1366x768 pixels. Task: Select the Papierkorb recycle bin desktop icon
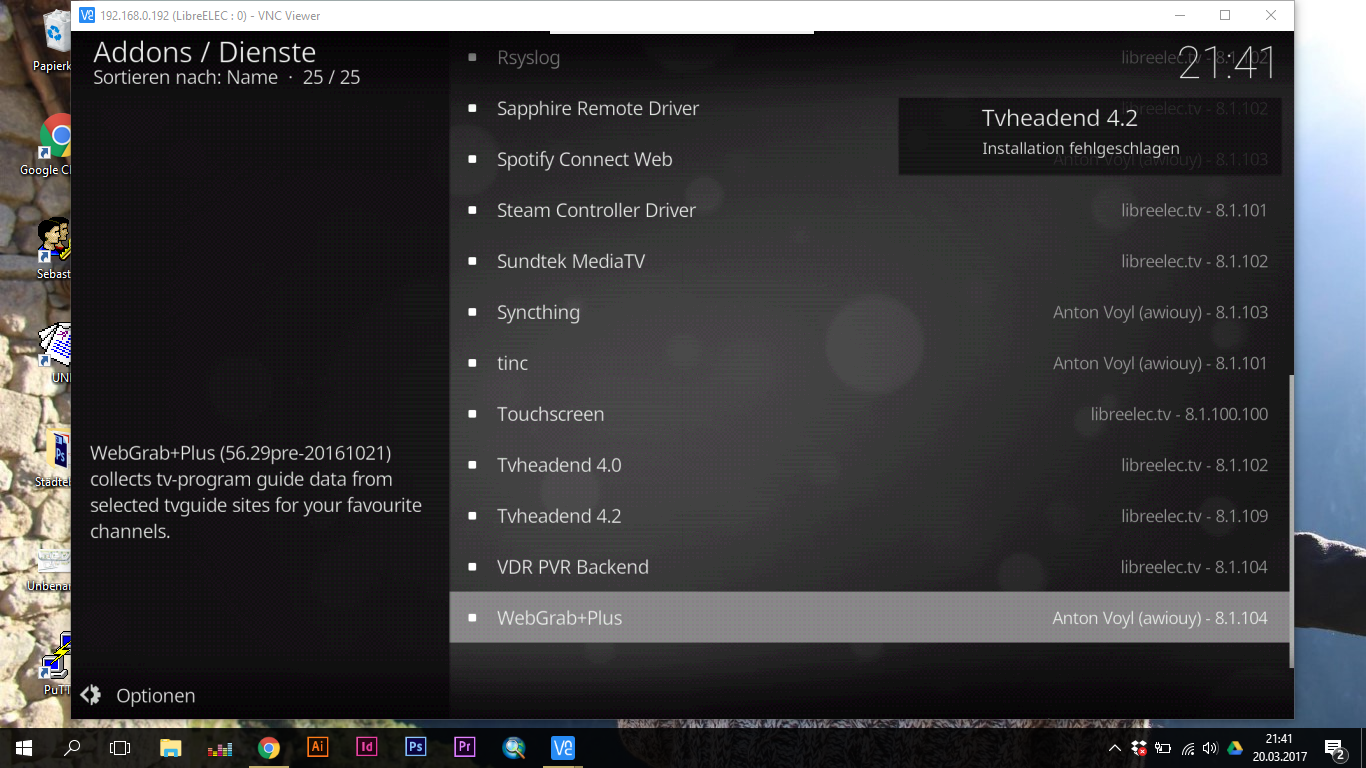click(52, 42)
